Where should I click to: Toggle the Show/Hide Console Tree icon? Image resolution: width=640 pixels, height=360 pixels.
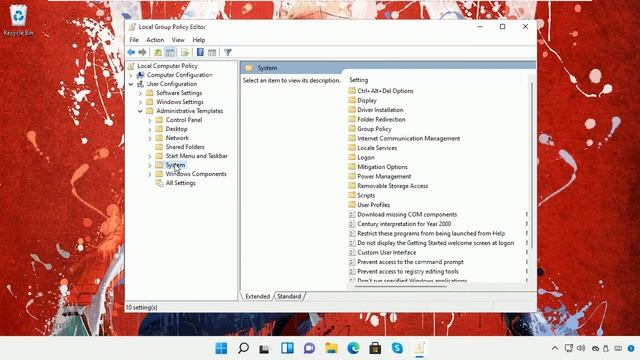pos(170,52)
